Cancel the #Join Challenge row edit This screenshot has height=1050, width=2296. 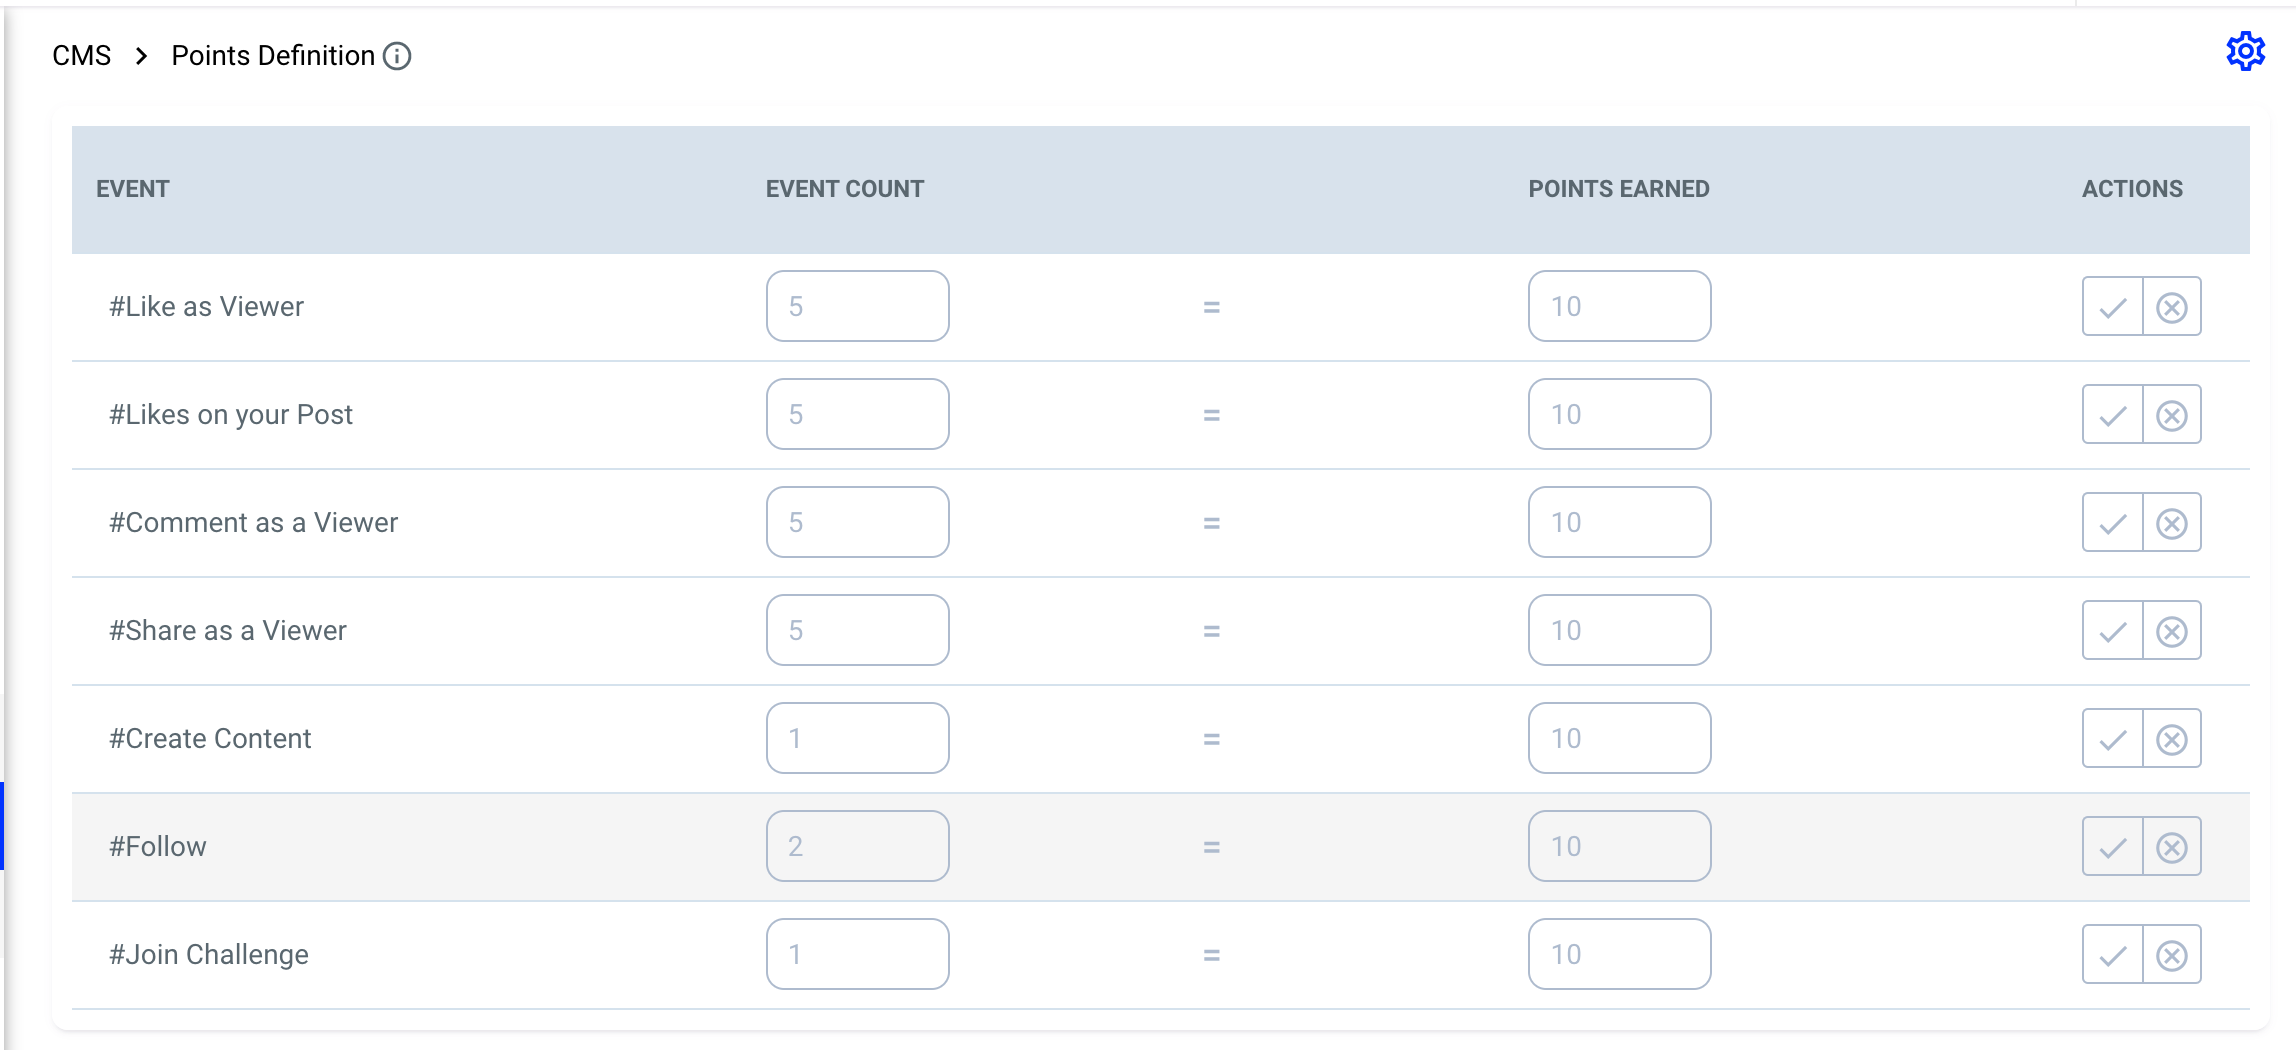[2171, 955]
